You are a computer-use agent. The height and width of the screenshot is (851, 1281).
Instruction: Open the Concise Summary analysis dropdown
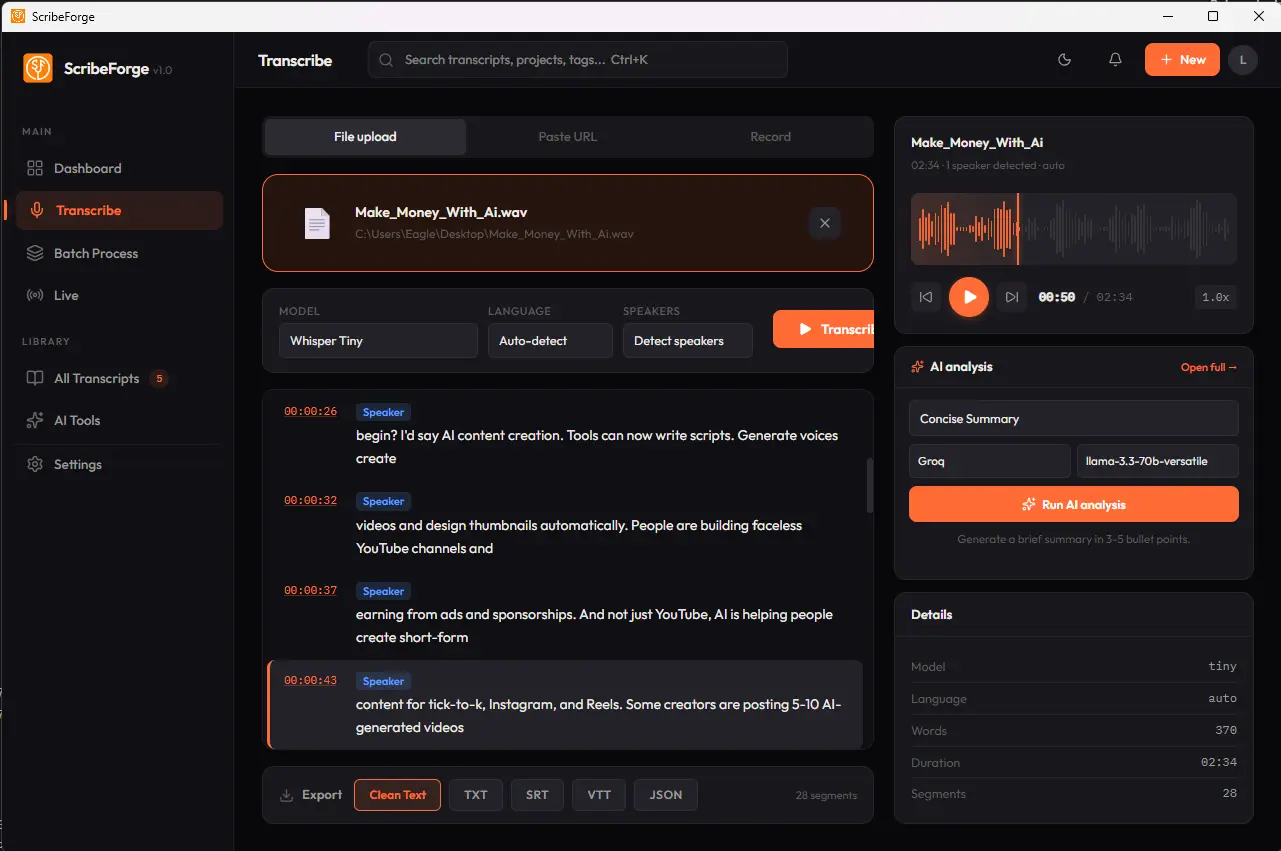pyautogui.click(x=1073, y=419)
